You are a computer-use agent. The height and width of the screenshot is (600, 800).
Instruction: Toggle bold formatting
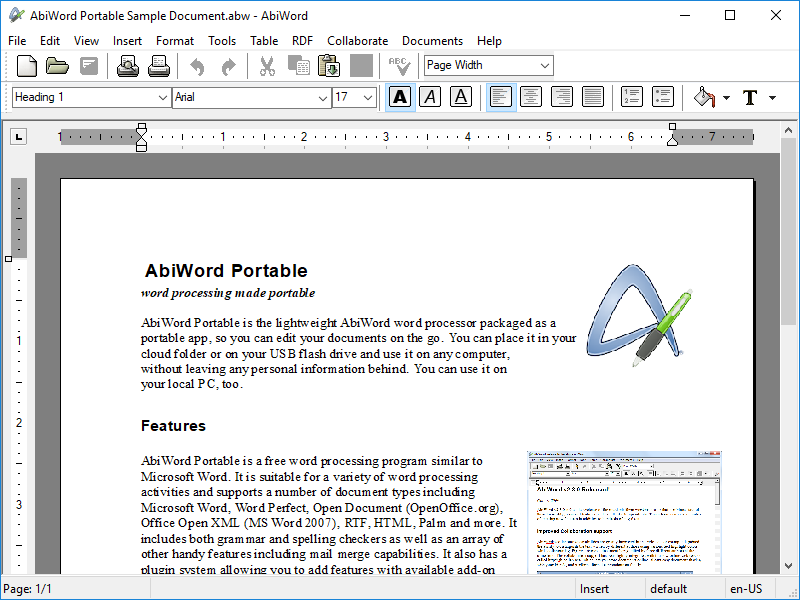point(400,97)
